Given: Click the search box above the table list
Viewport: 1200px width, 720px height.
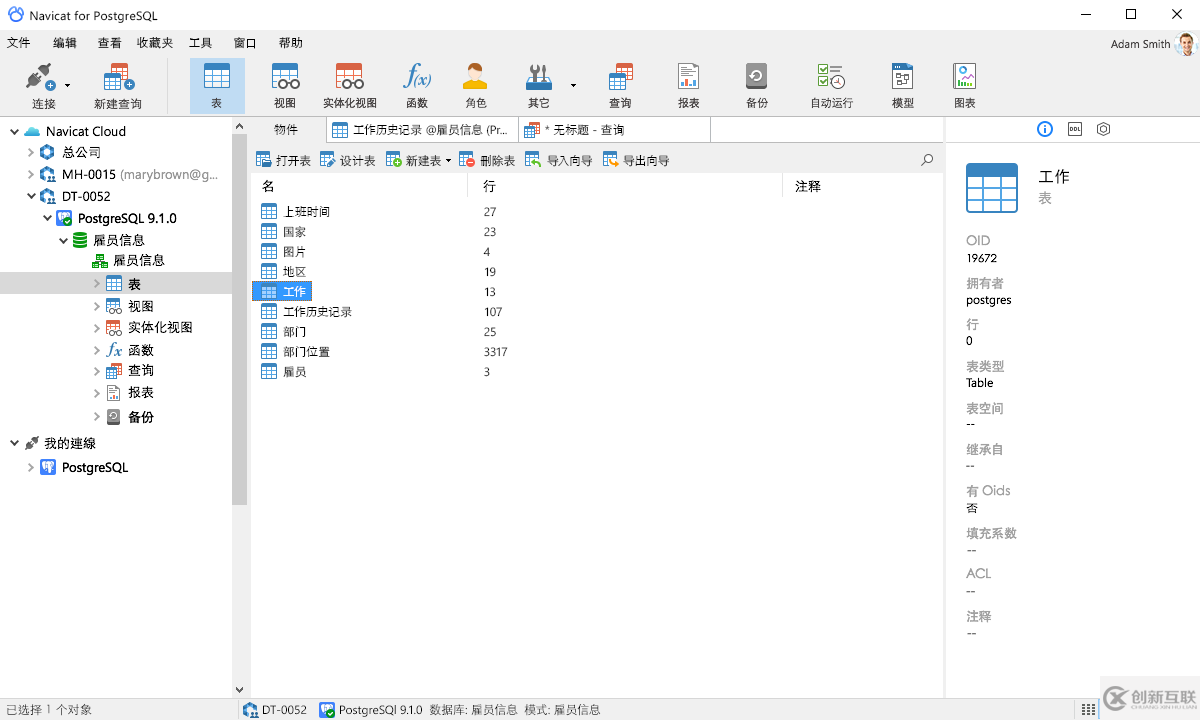Looking at the screenshot, I should pyautogui.click(x=925, y=158).
